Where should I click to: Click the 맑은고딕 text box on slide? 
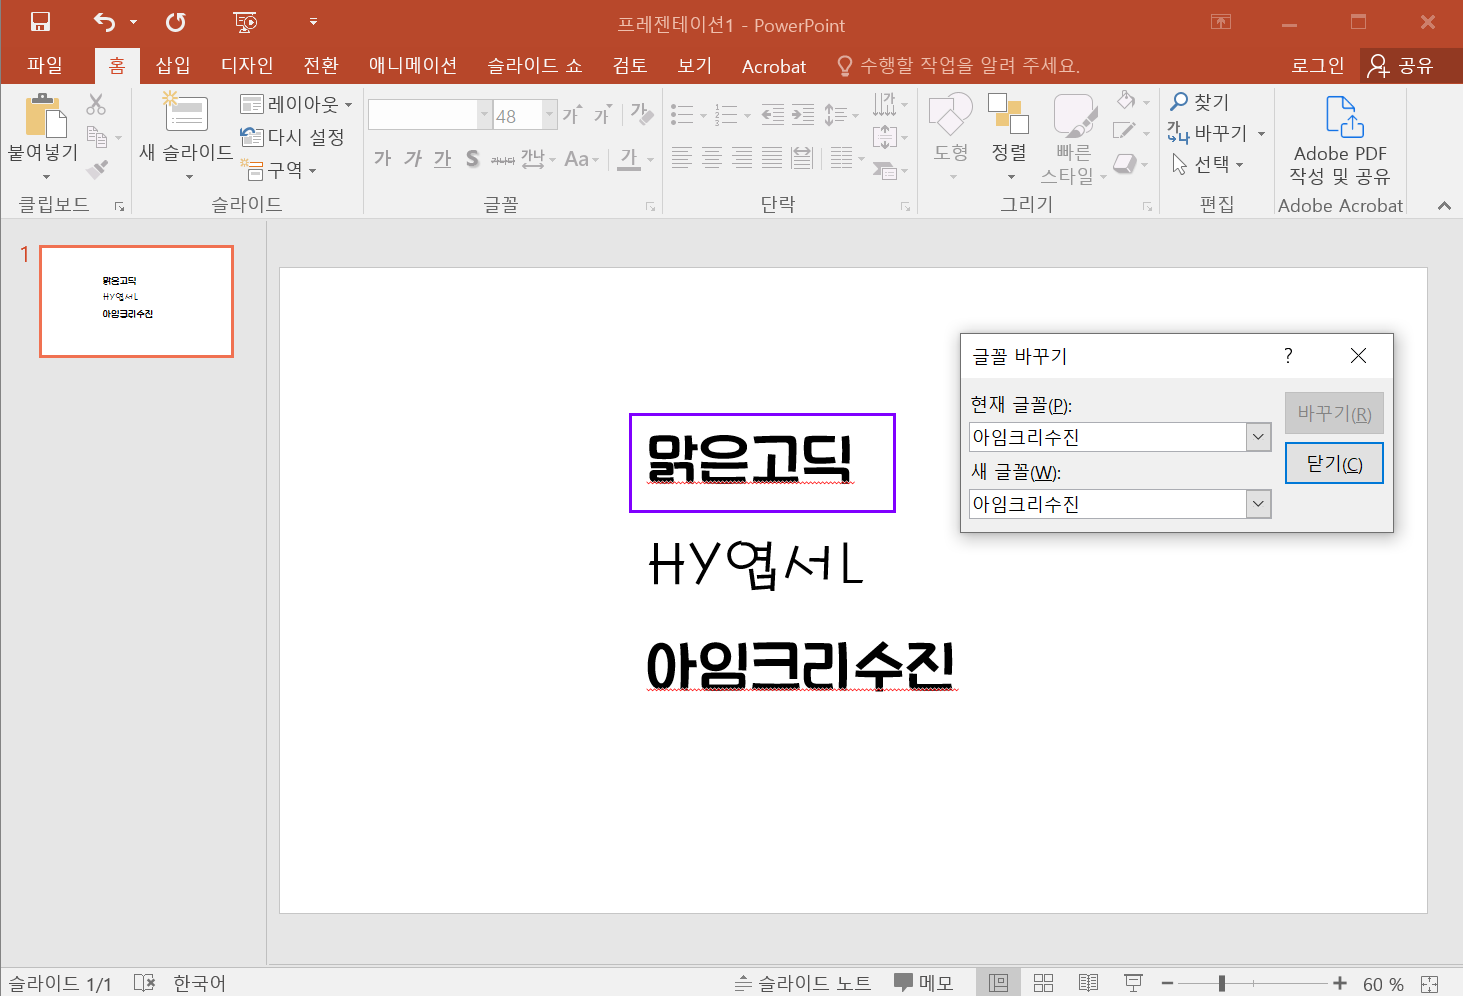762,462
